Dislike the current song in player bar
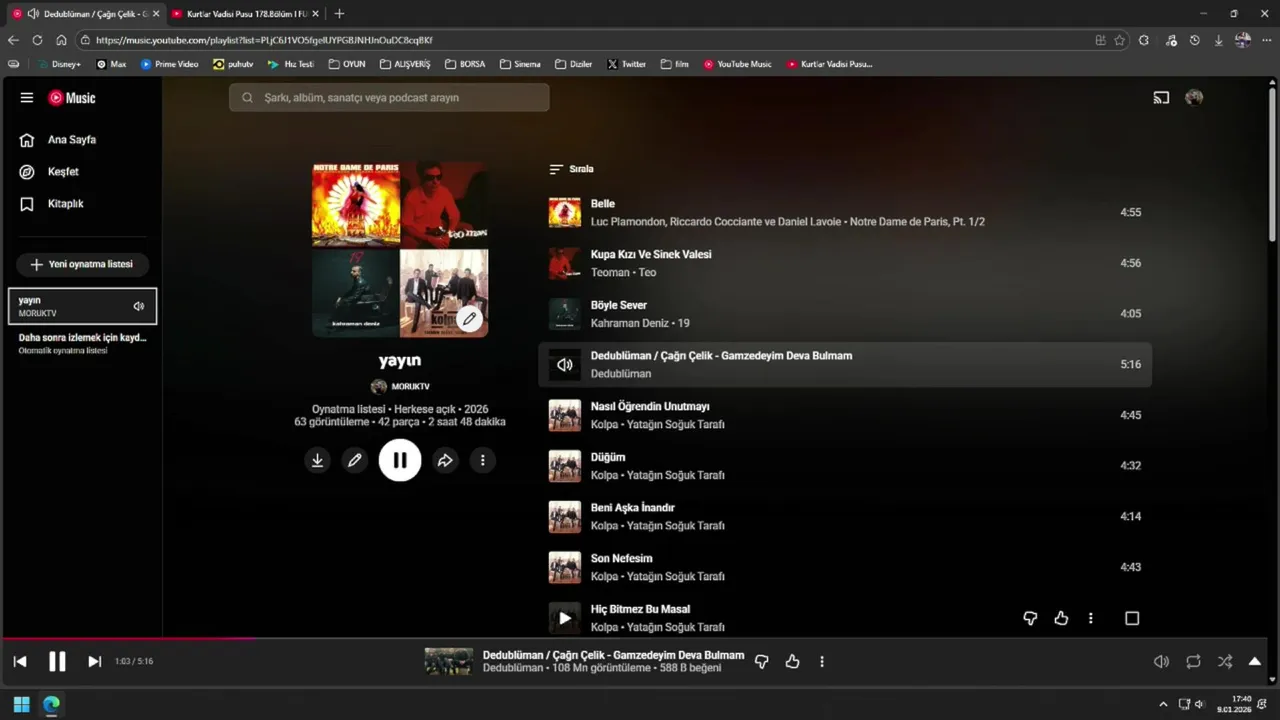Image resolution: width=1280 pixels, height=720 pixels. 762,662
